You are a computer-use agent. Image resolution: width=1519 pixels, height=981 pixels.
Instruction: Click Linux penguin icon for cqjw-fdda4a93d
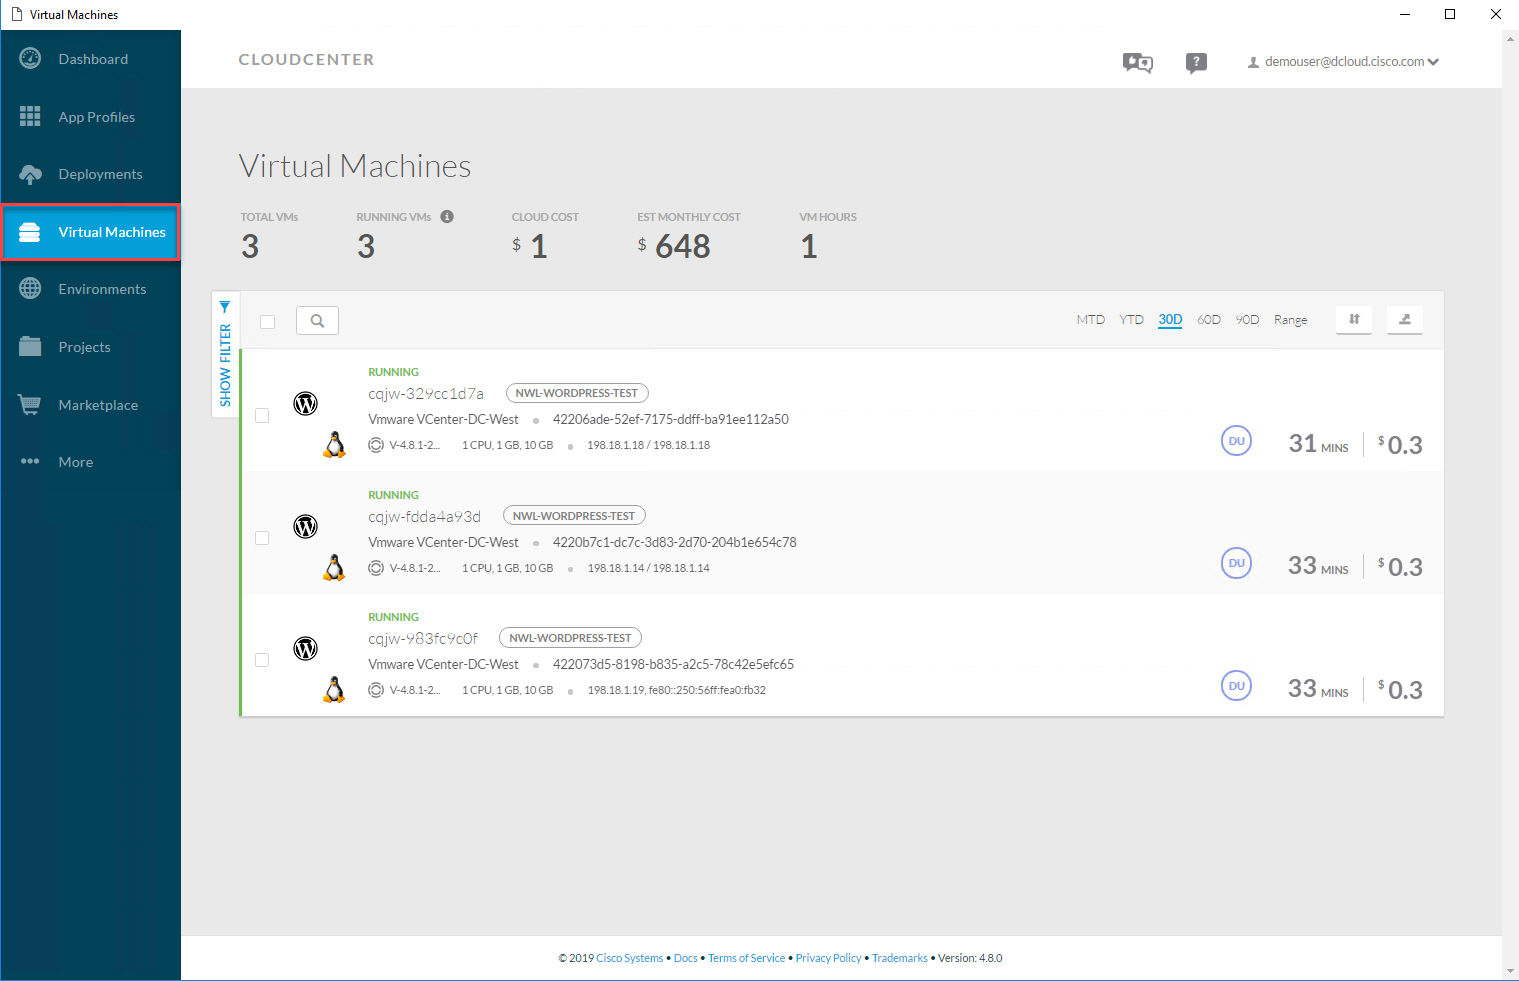click(x=335, y=568)
